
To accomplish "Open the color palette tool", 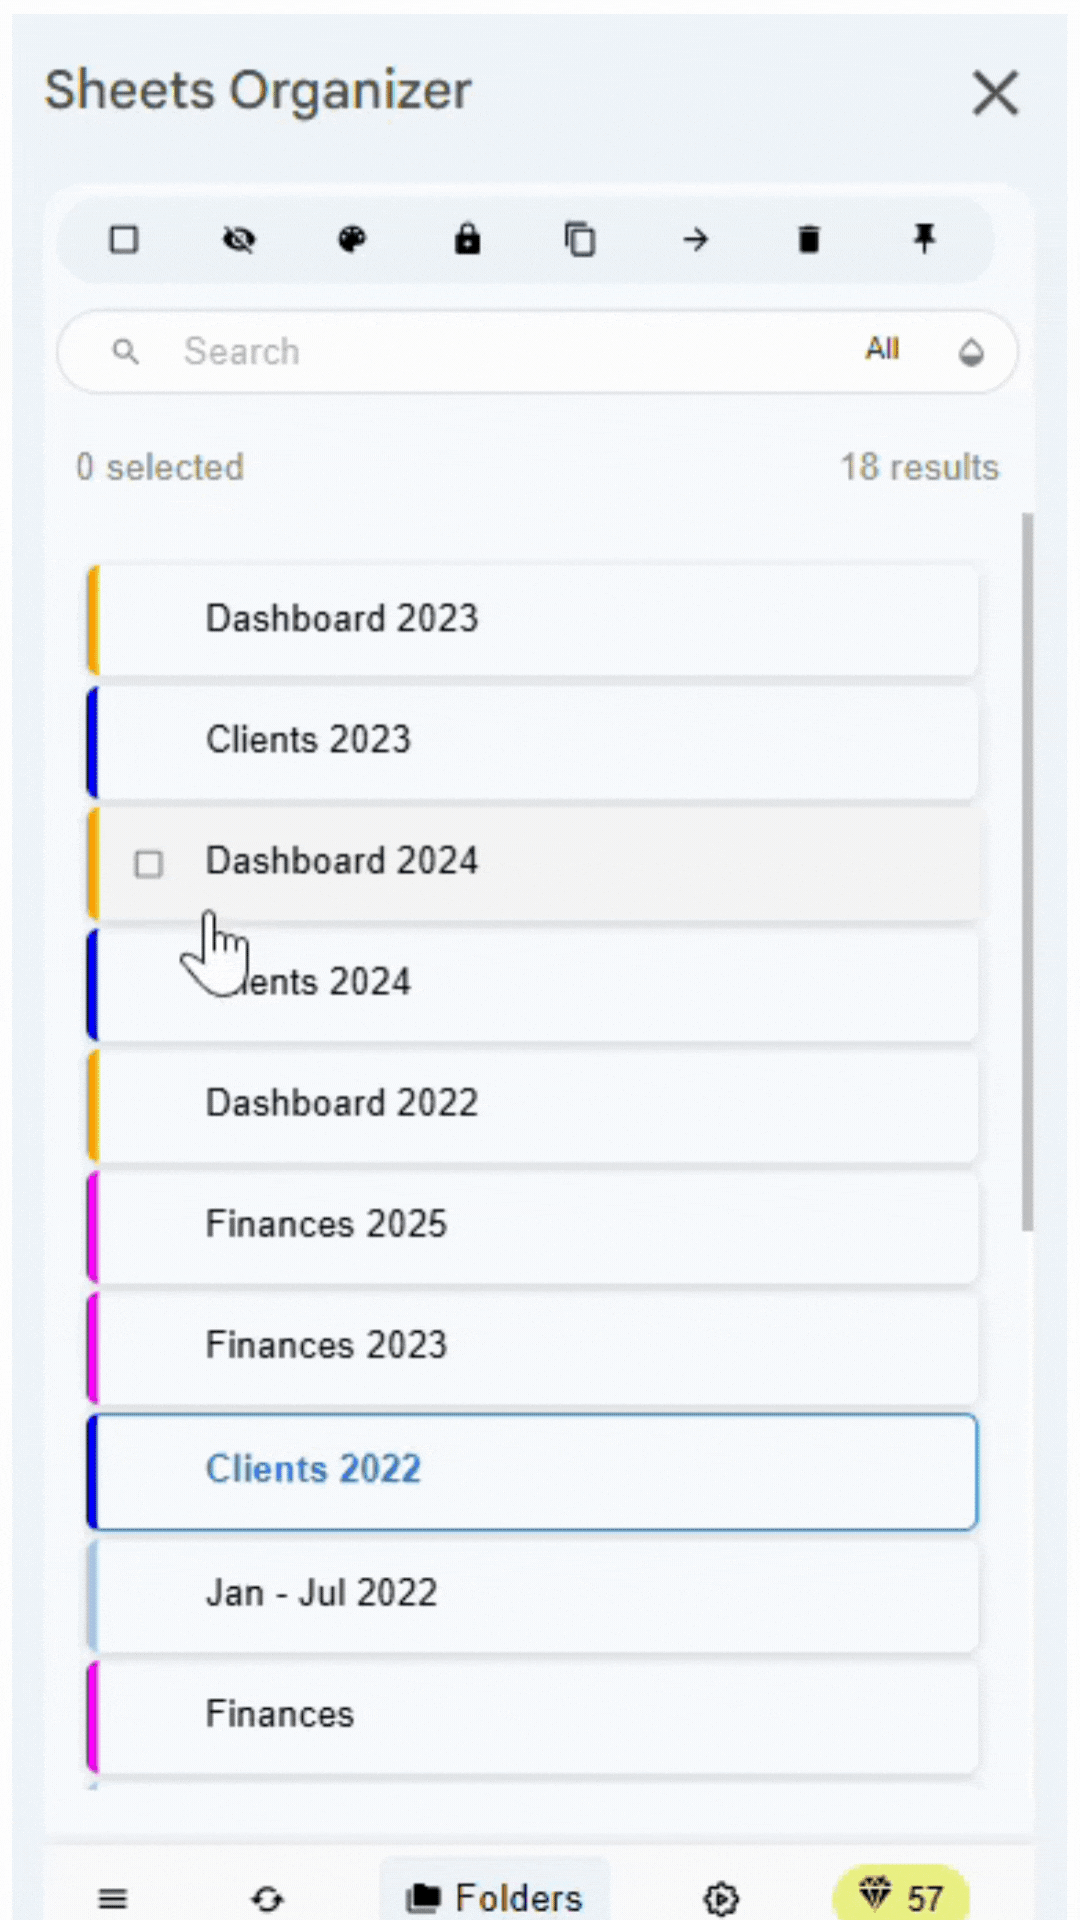I will click(352, 239).
